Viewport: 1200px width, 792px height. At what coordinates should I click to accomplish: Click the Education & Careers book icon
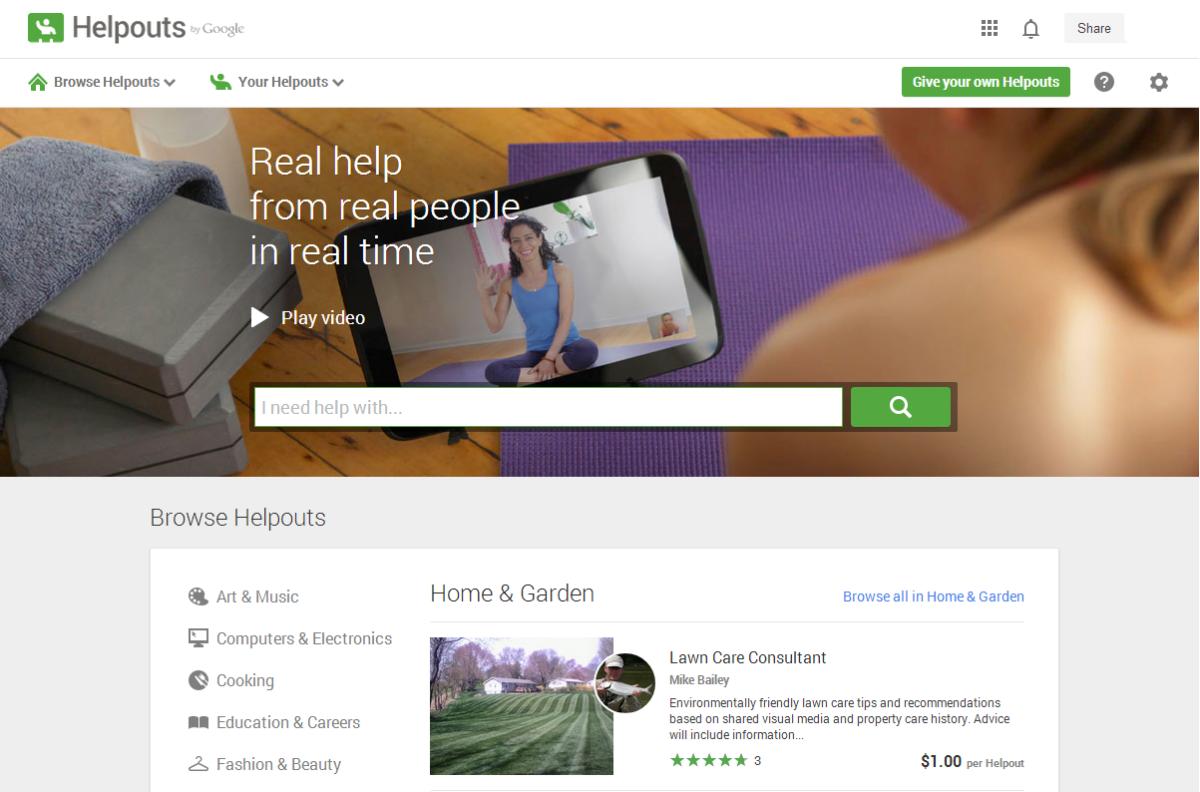coord(198,722)
